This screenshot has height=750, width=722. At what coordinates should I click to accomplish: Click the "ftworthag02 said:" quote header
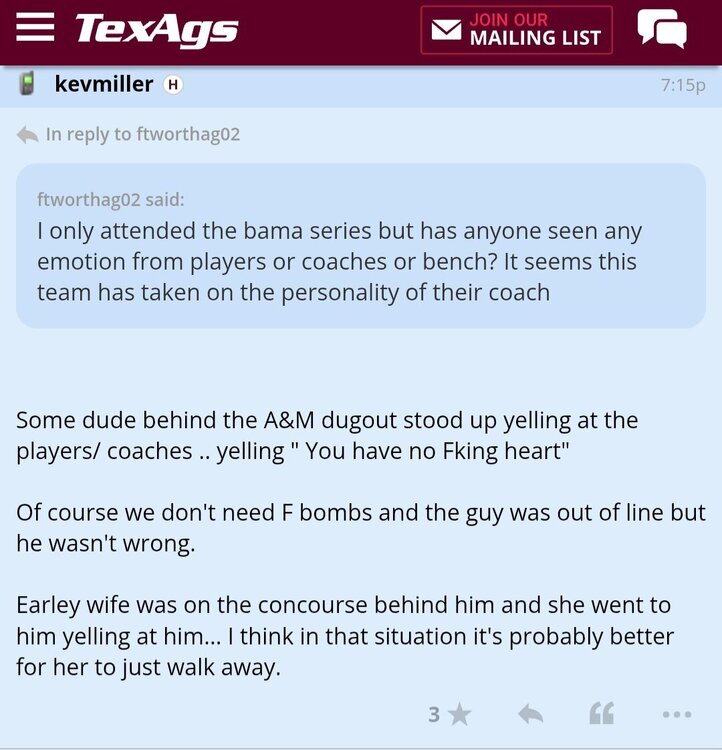tap(110, 199)
